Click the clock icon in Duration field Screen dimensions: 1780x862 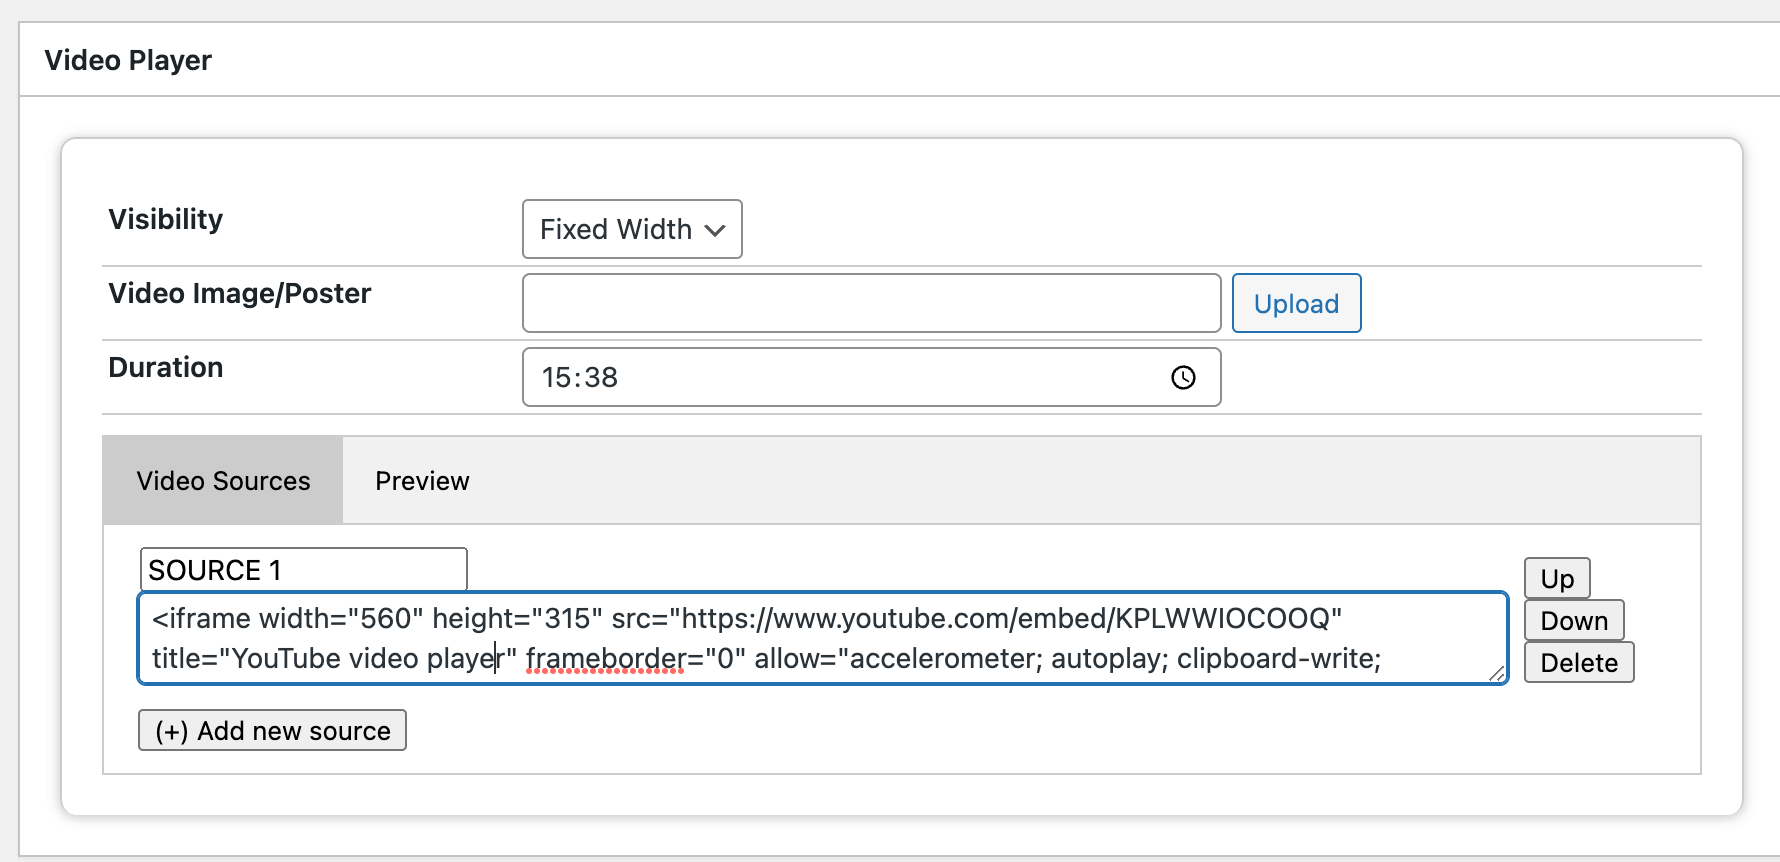pyautogui.click(x=1183, y=377)
